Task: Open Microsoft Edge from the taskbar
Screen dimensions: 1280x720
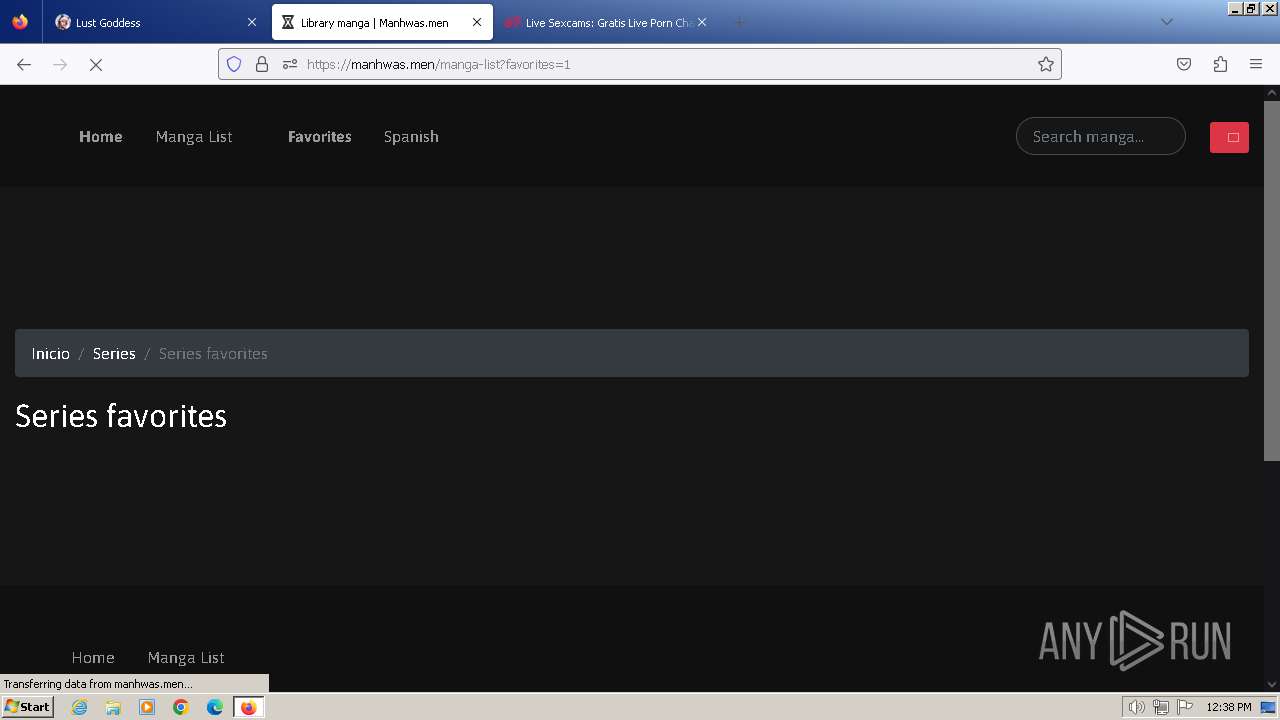Action: 215,707
